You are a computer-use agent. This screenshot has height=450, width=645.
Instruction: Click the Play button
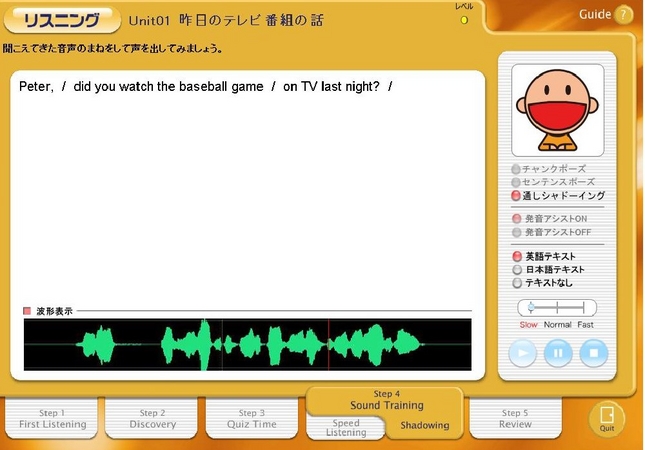[x=523, y=353]
